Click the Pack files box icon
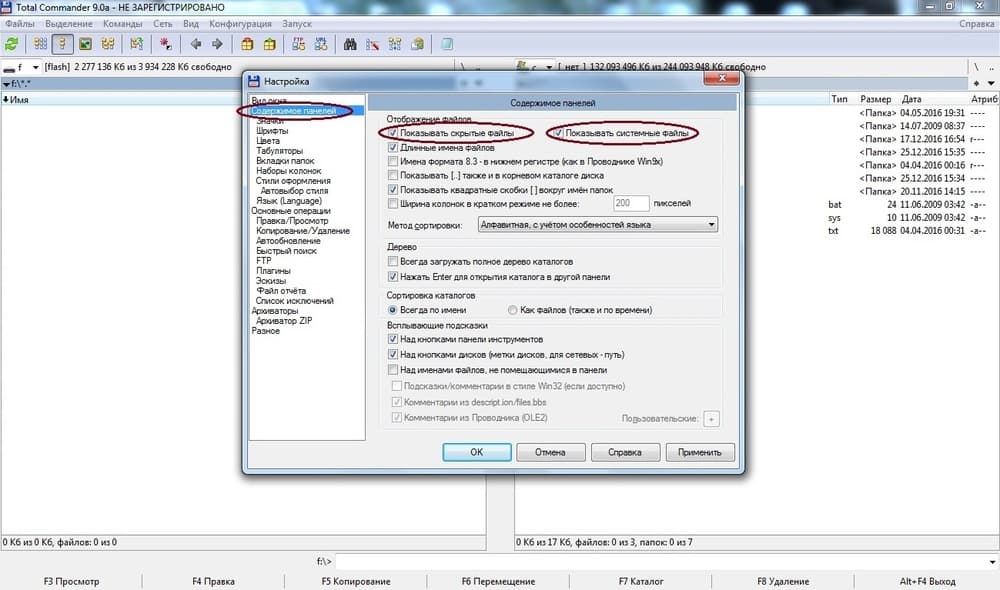This screenshot has height=590, width=1000. point(247,44)
